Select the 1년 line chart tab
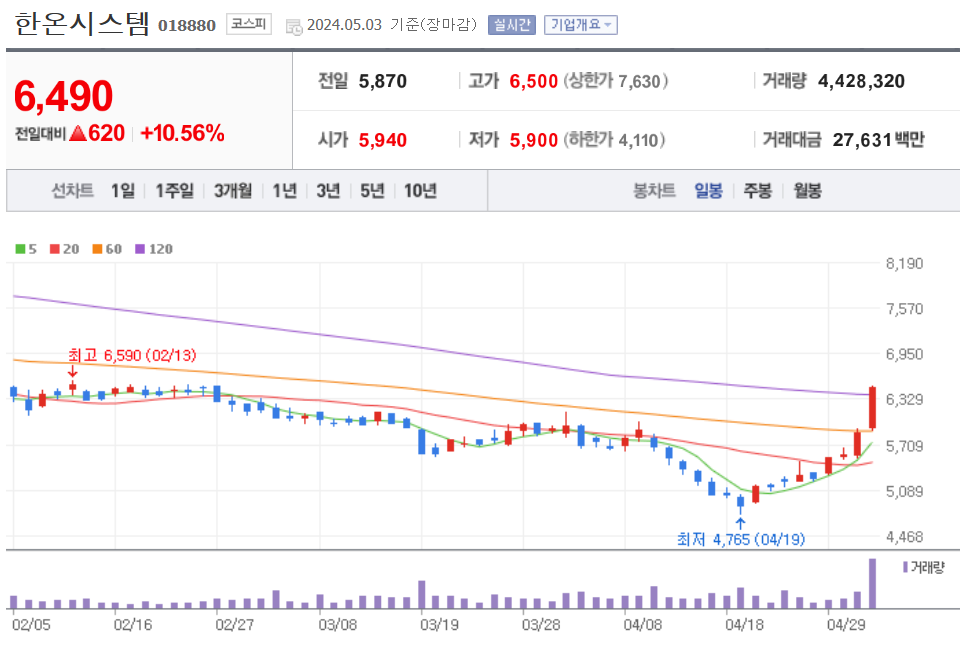Viewport: 960px width, 659px height. tap(284, 191)
